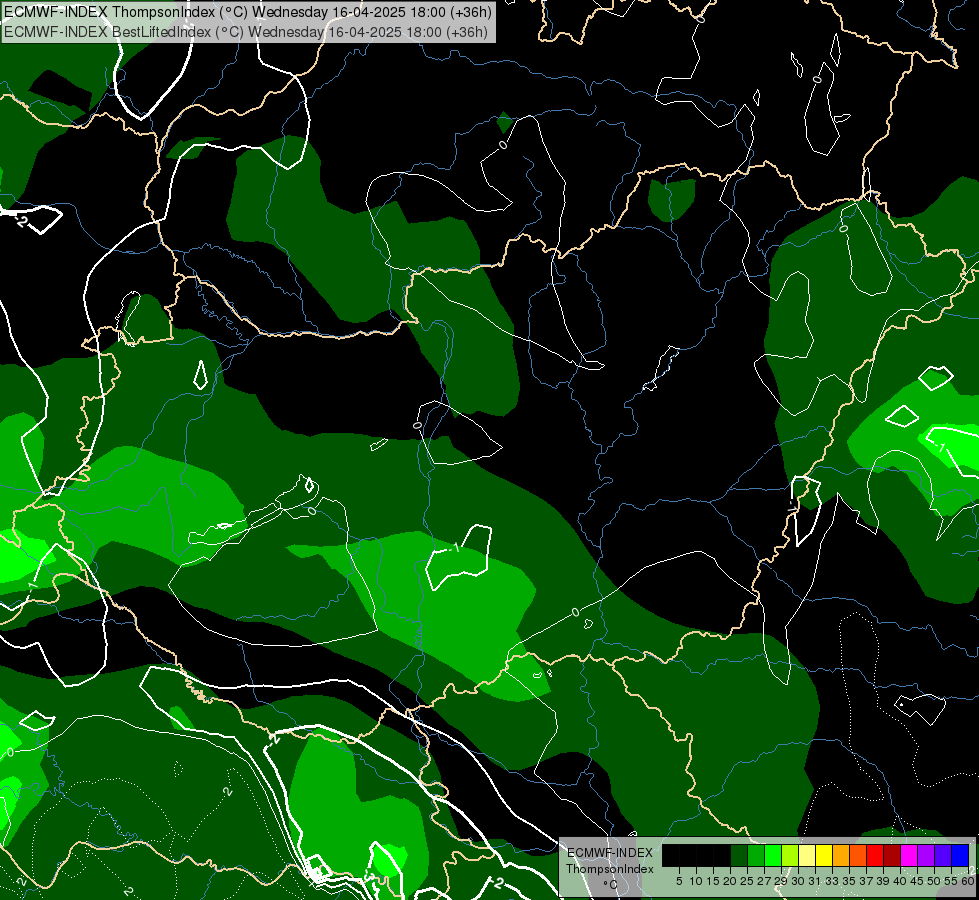Viewport: 979px width, 900px height.
Task: Select the orange-red legend swatch 35–37
Action: point(858,856)
